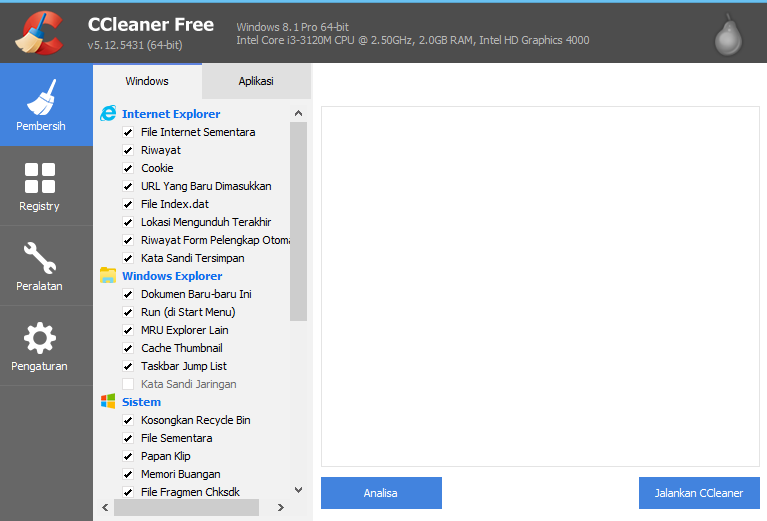767x521 pixels.
Task: Toggle Cache Thumbnail checkbox
Action: (128, 348)
